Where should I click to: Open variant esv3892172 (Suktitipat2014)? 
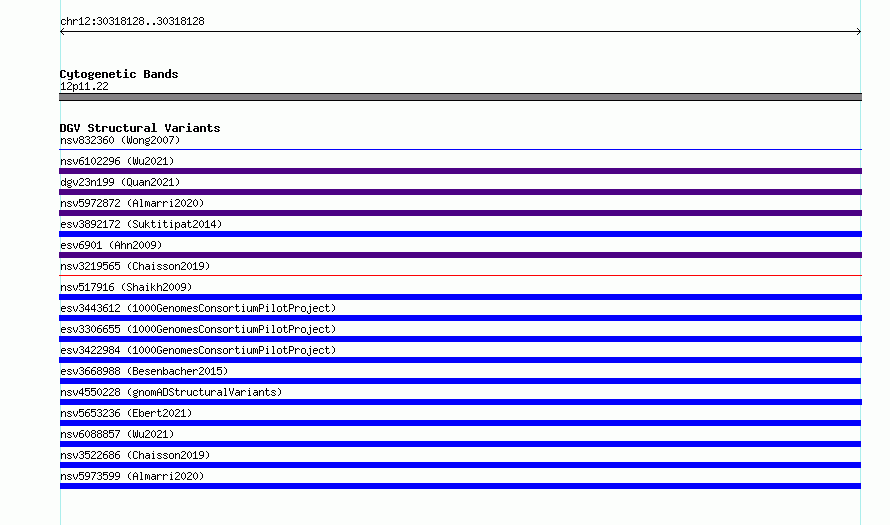141,224
